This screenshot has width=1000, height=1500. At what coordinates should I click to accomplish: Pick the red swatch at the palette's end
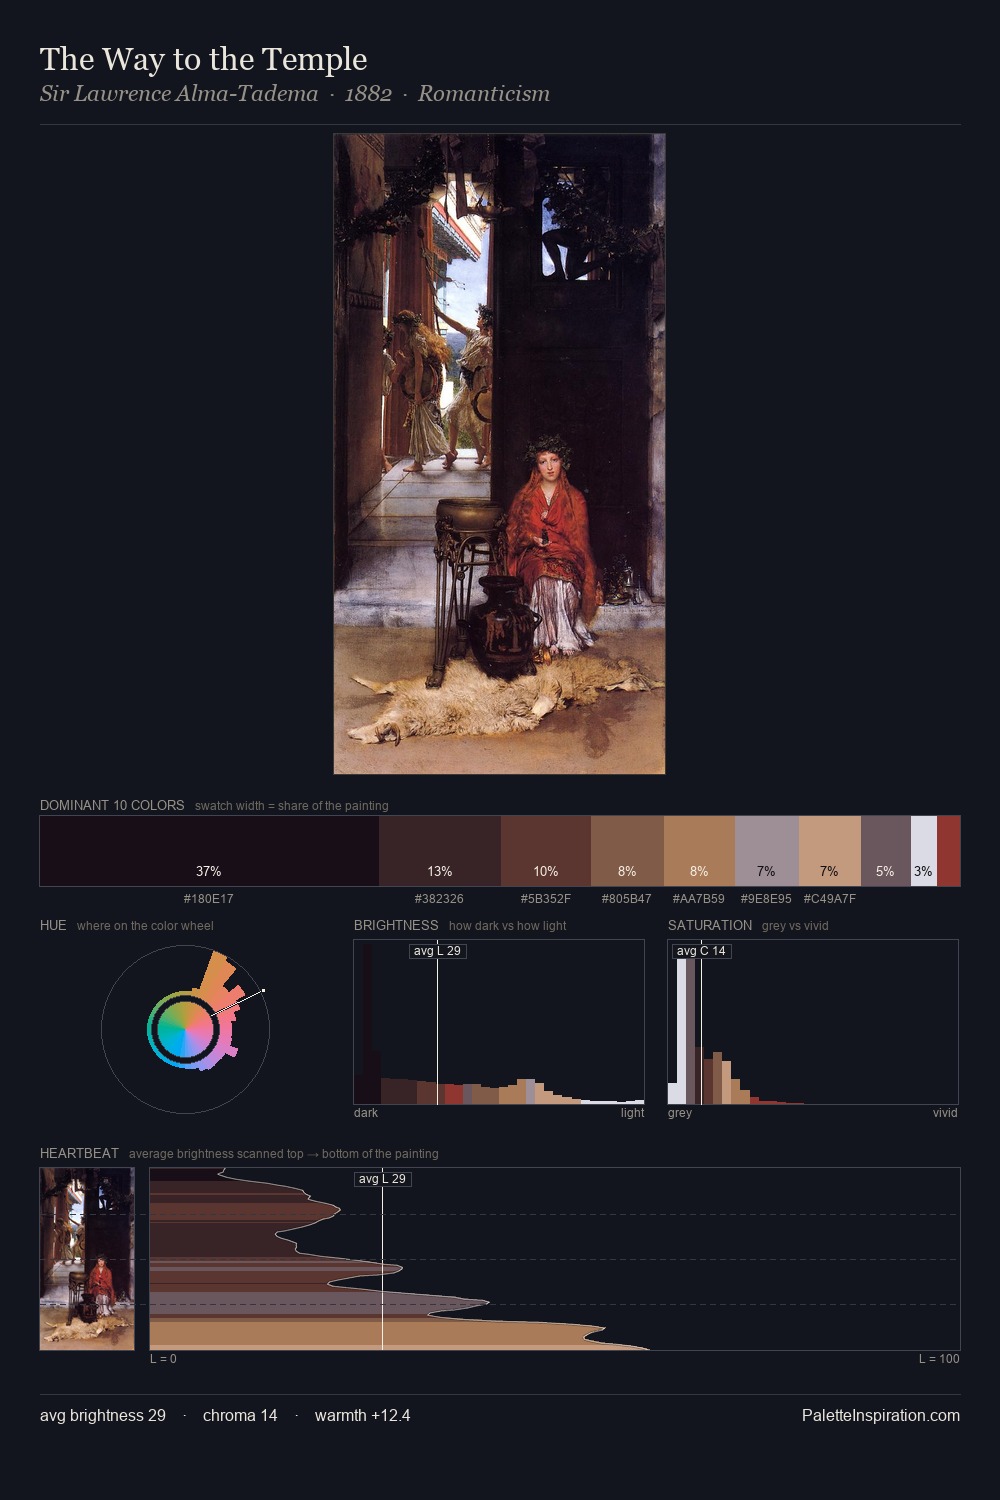click(948, 851)
